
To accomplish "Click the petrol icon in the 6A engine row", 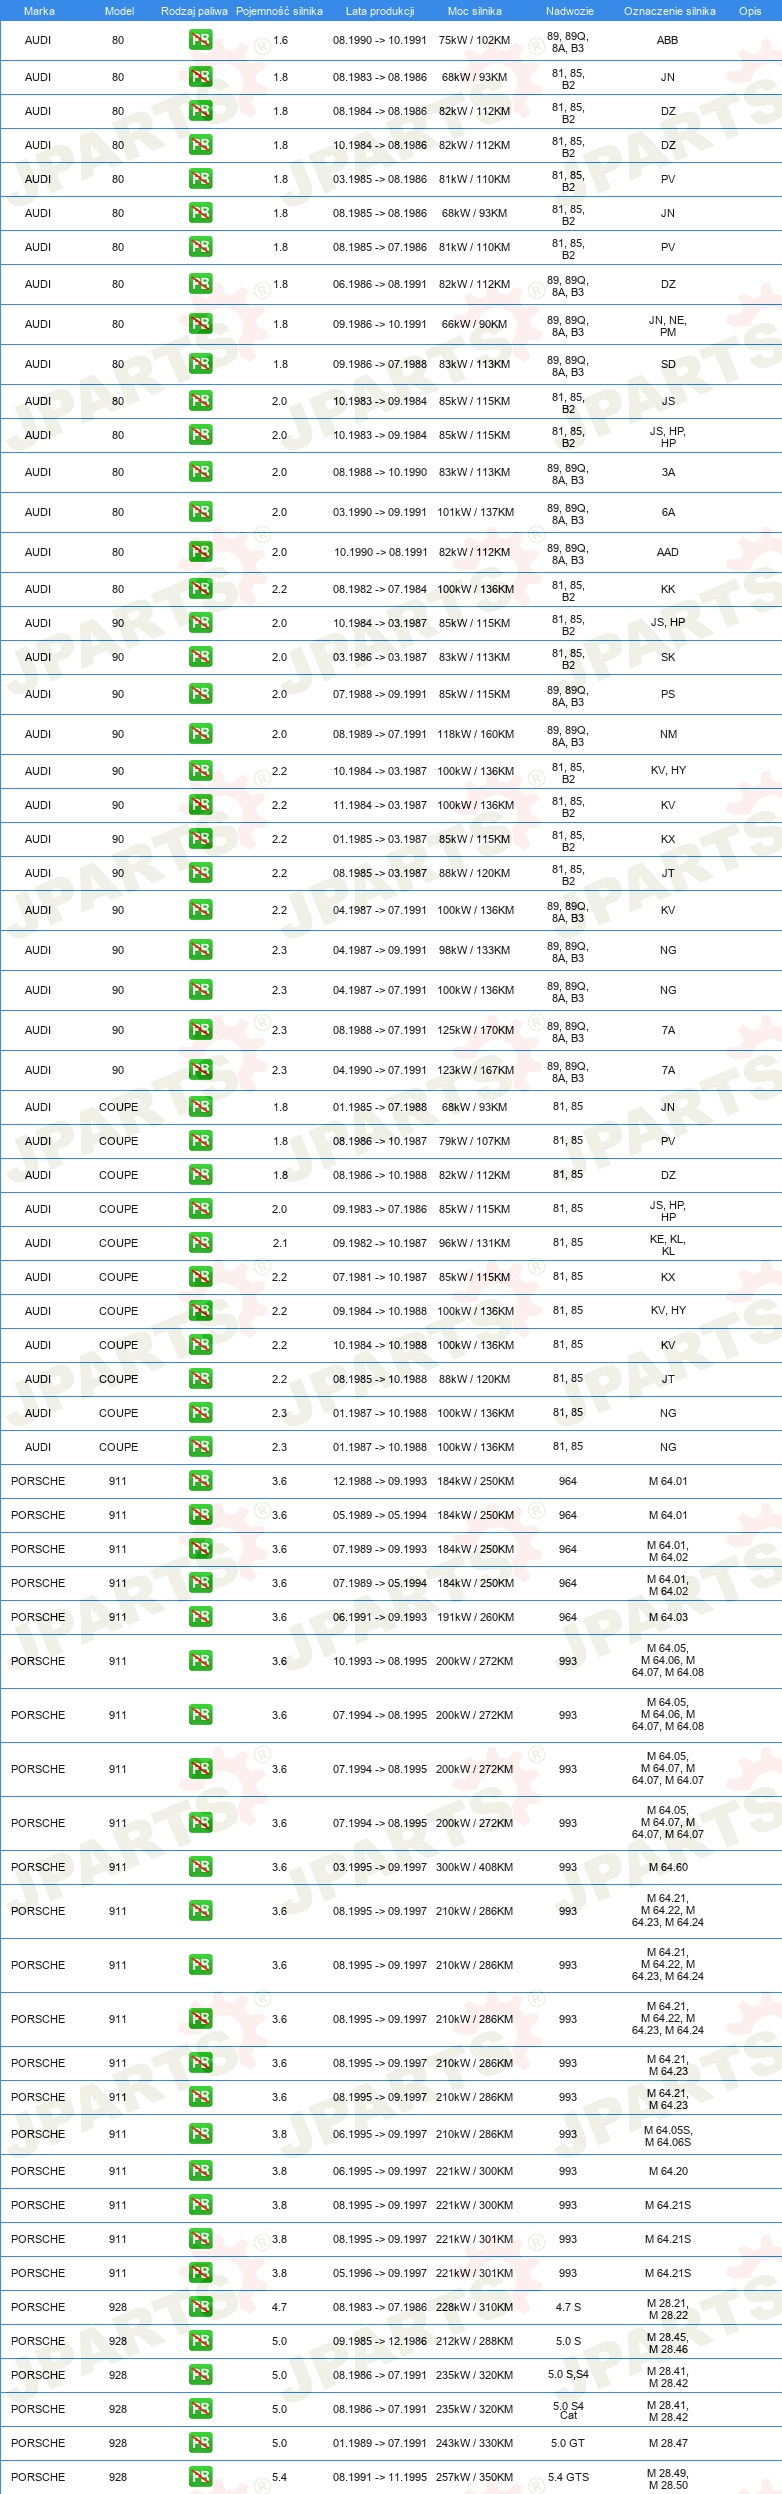I will [x=200, y=512].
